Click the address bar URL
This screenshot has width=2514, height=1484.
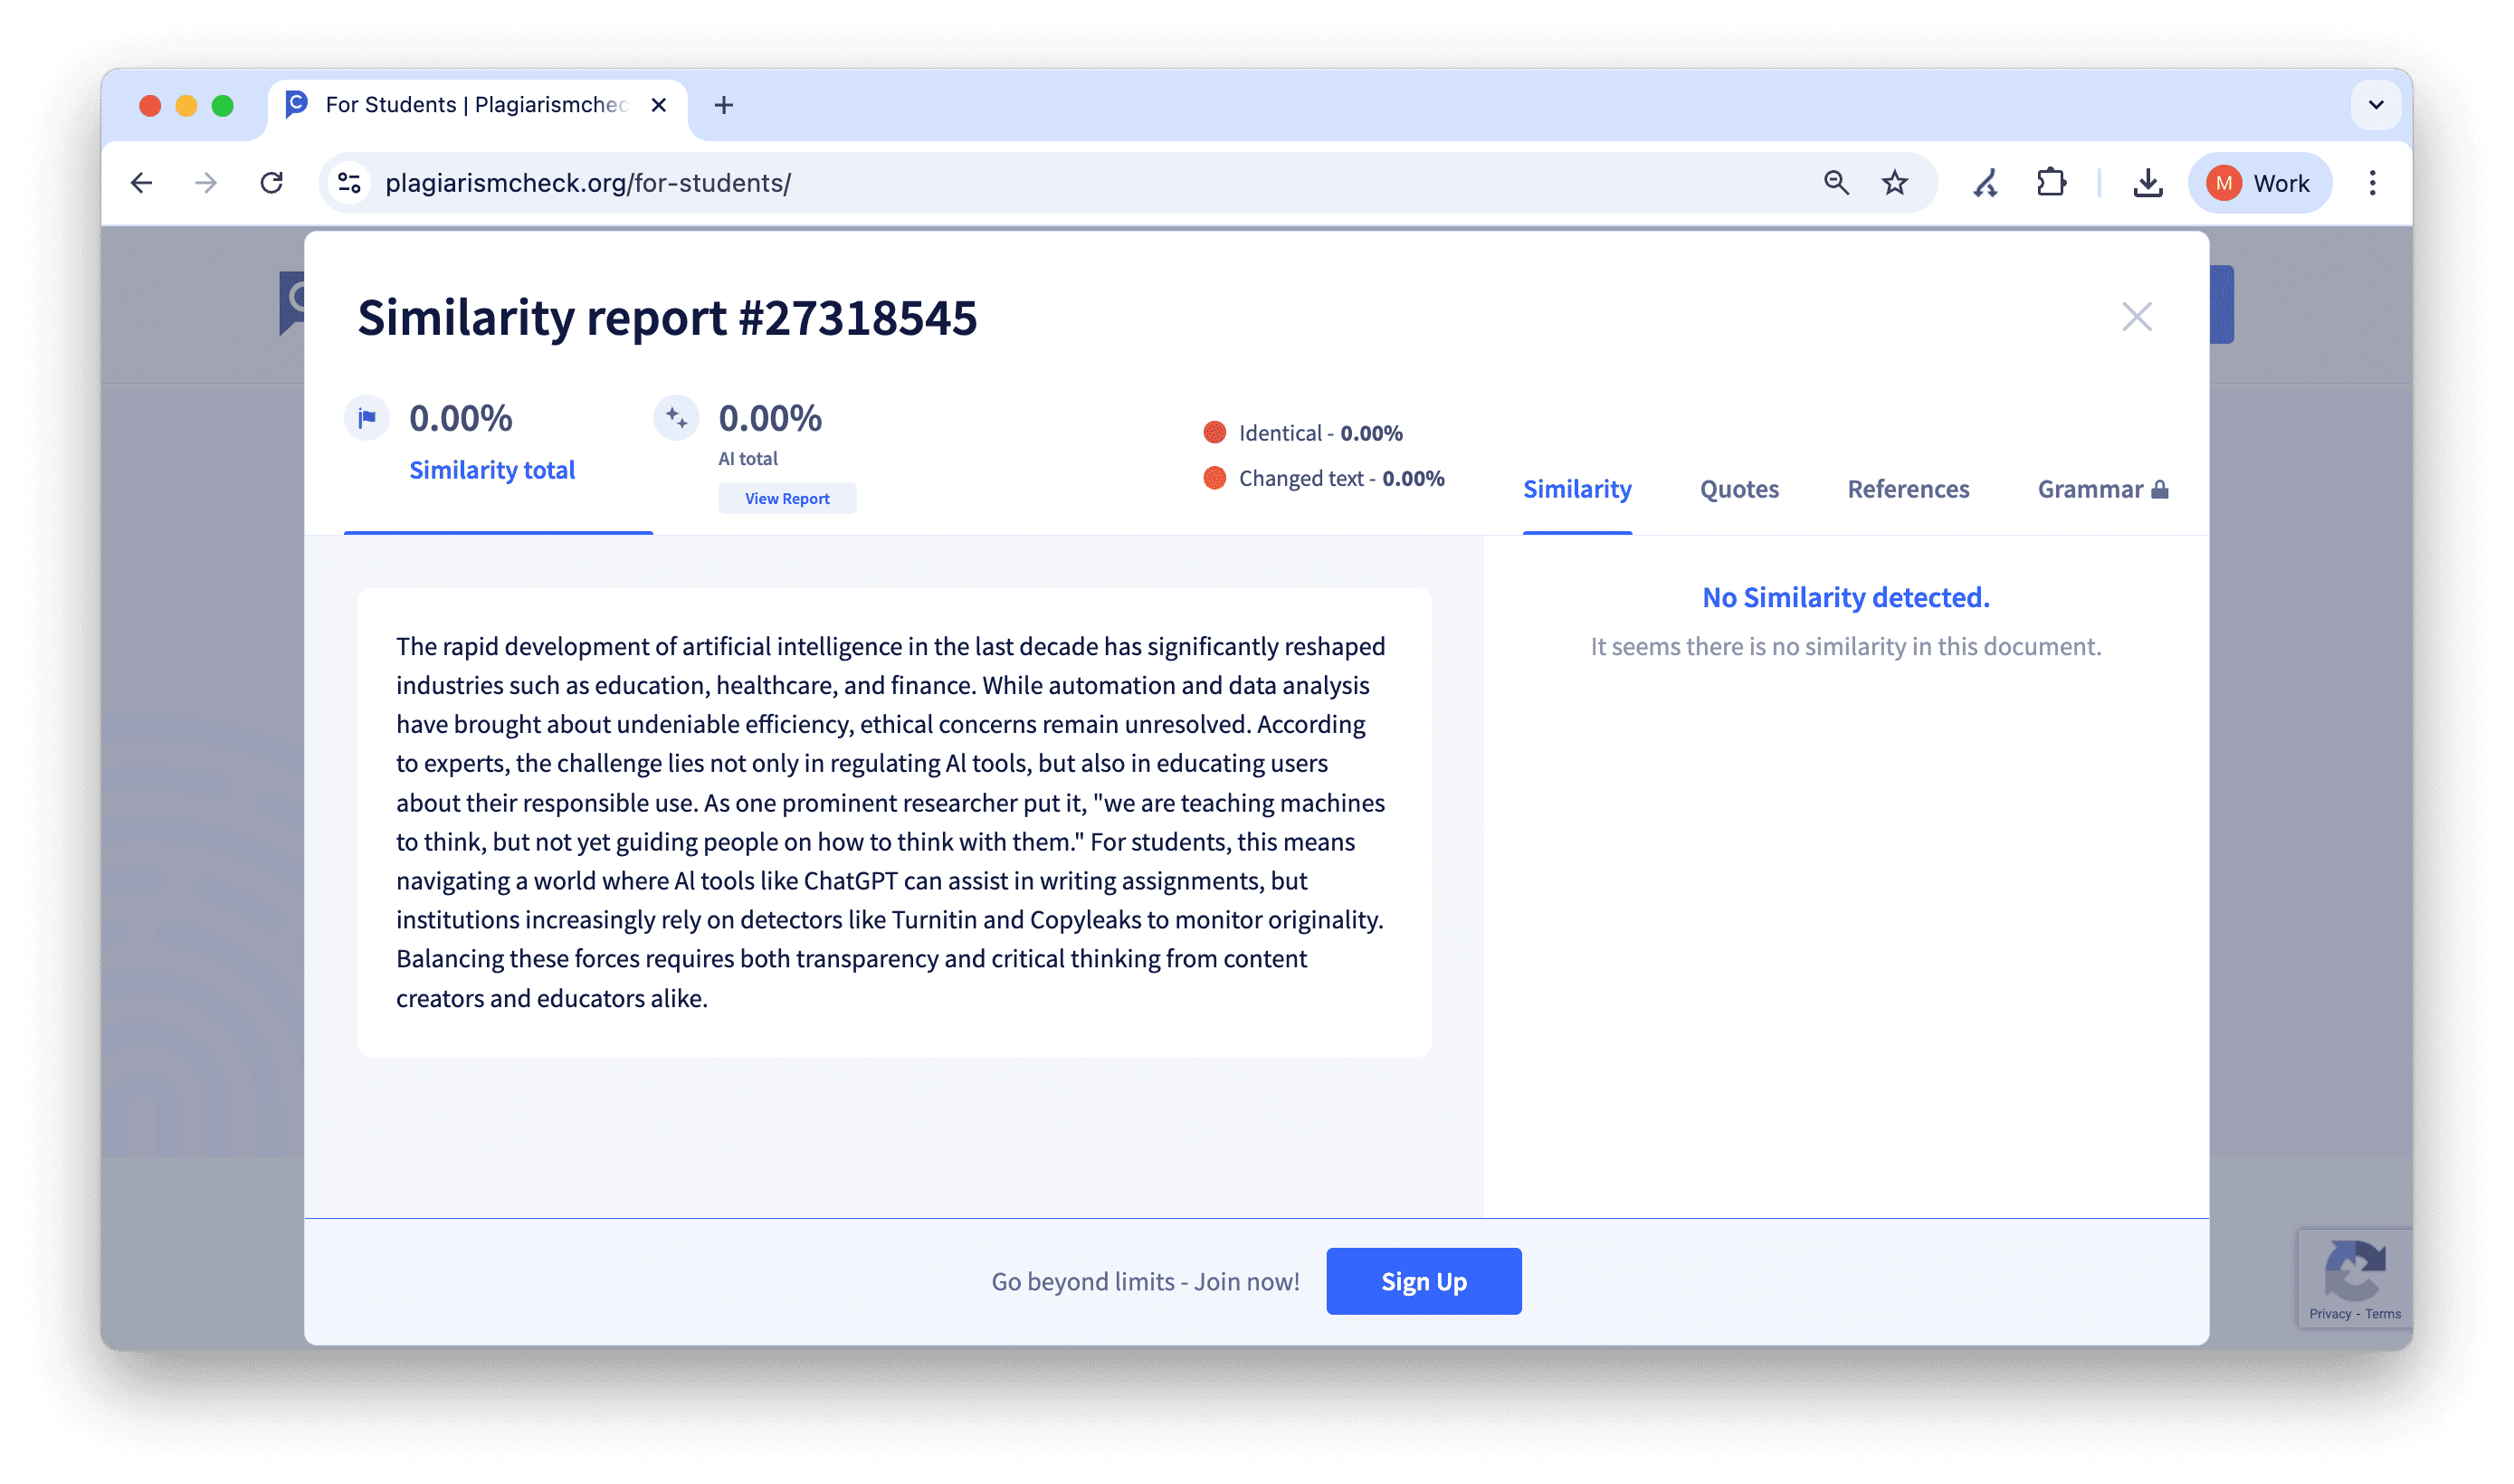coord(588,183)
